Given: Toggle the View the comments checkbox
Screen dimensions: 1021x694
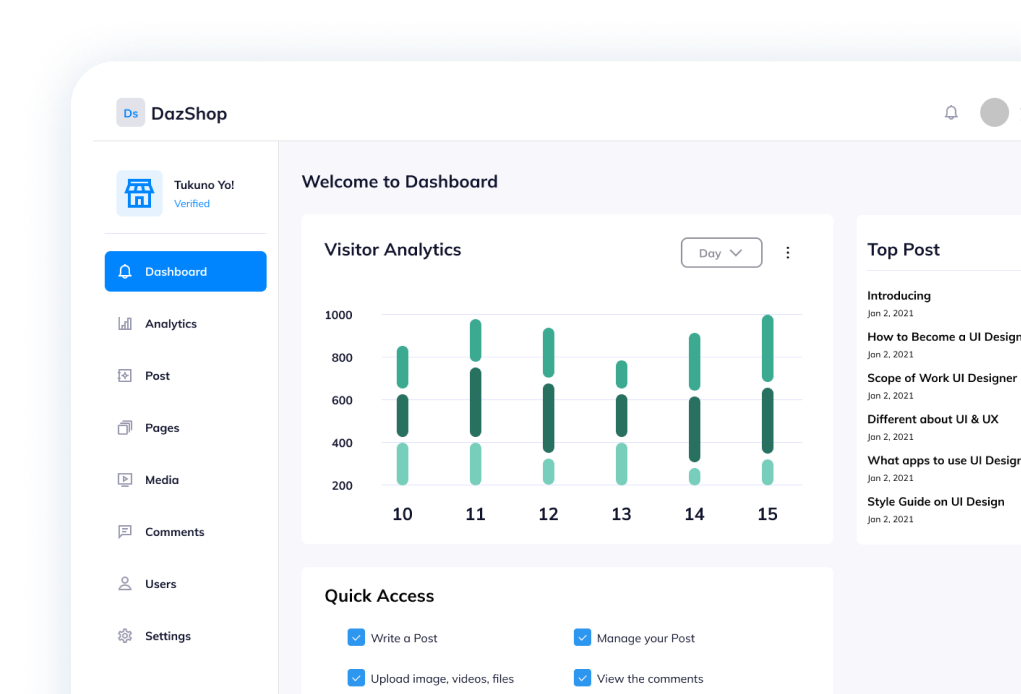Looking at the screenshot, I should 582,678.
